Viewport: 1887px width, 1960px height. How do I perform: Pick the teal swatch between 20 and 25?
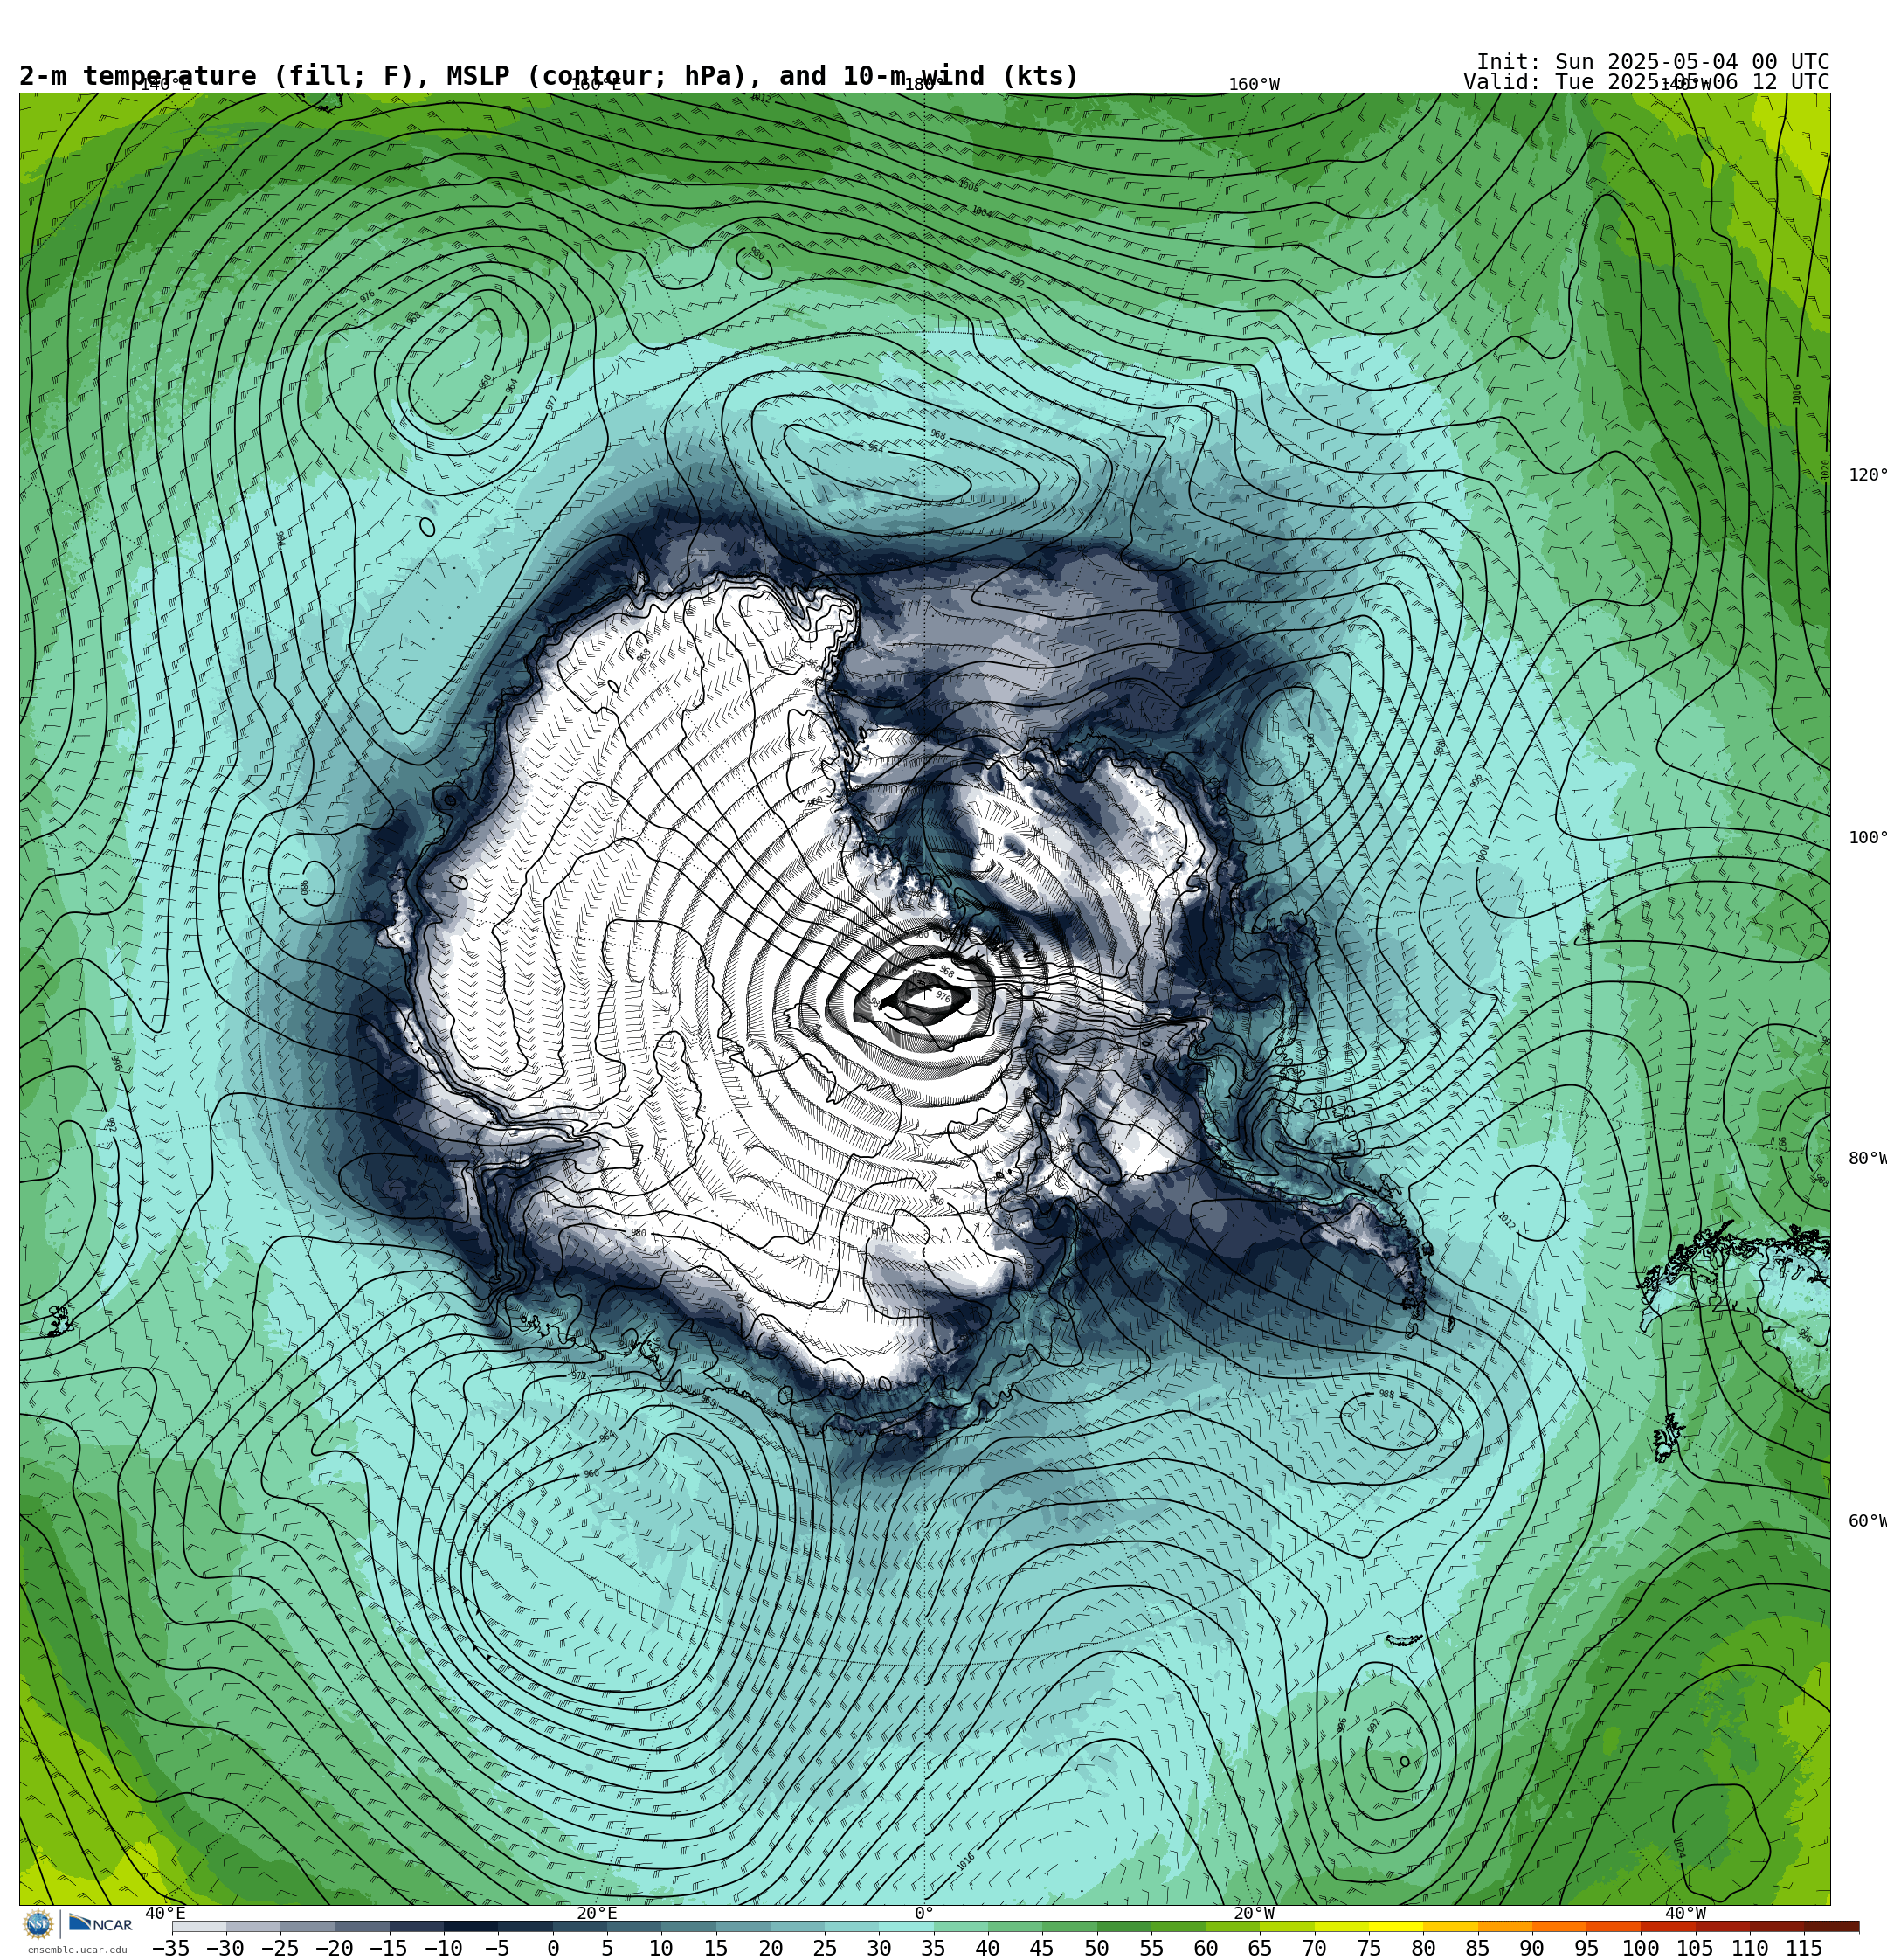coord(797,1926)
